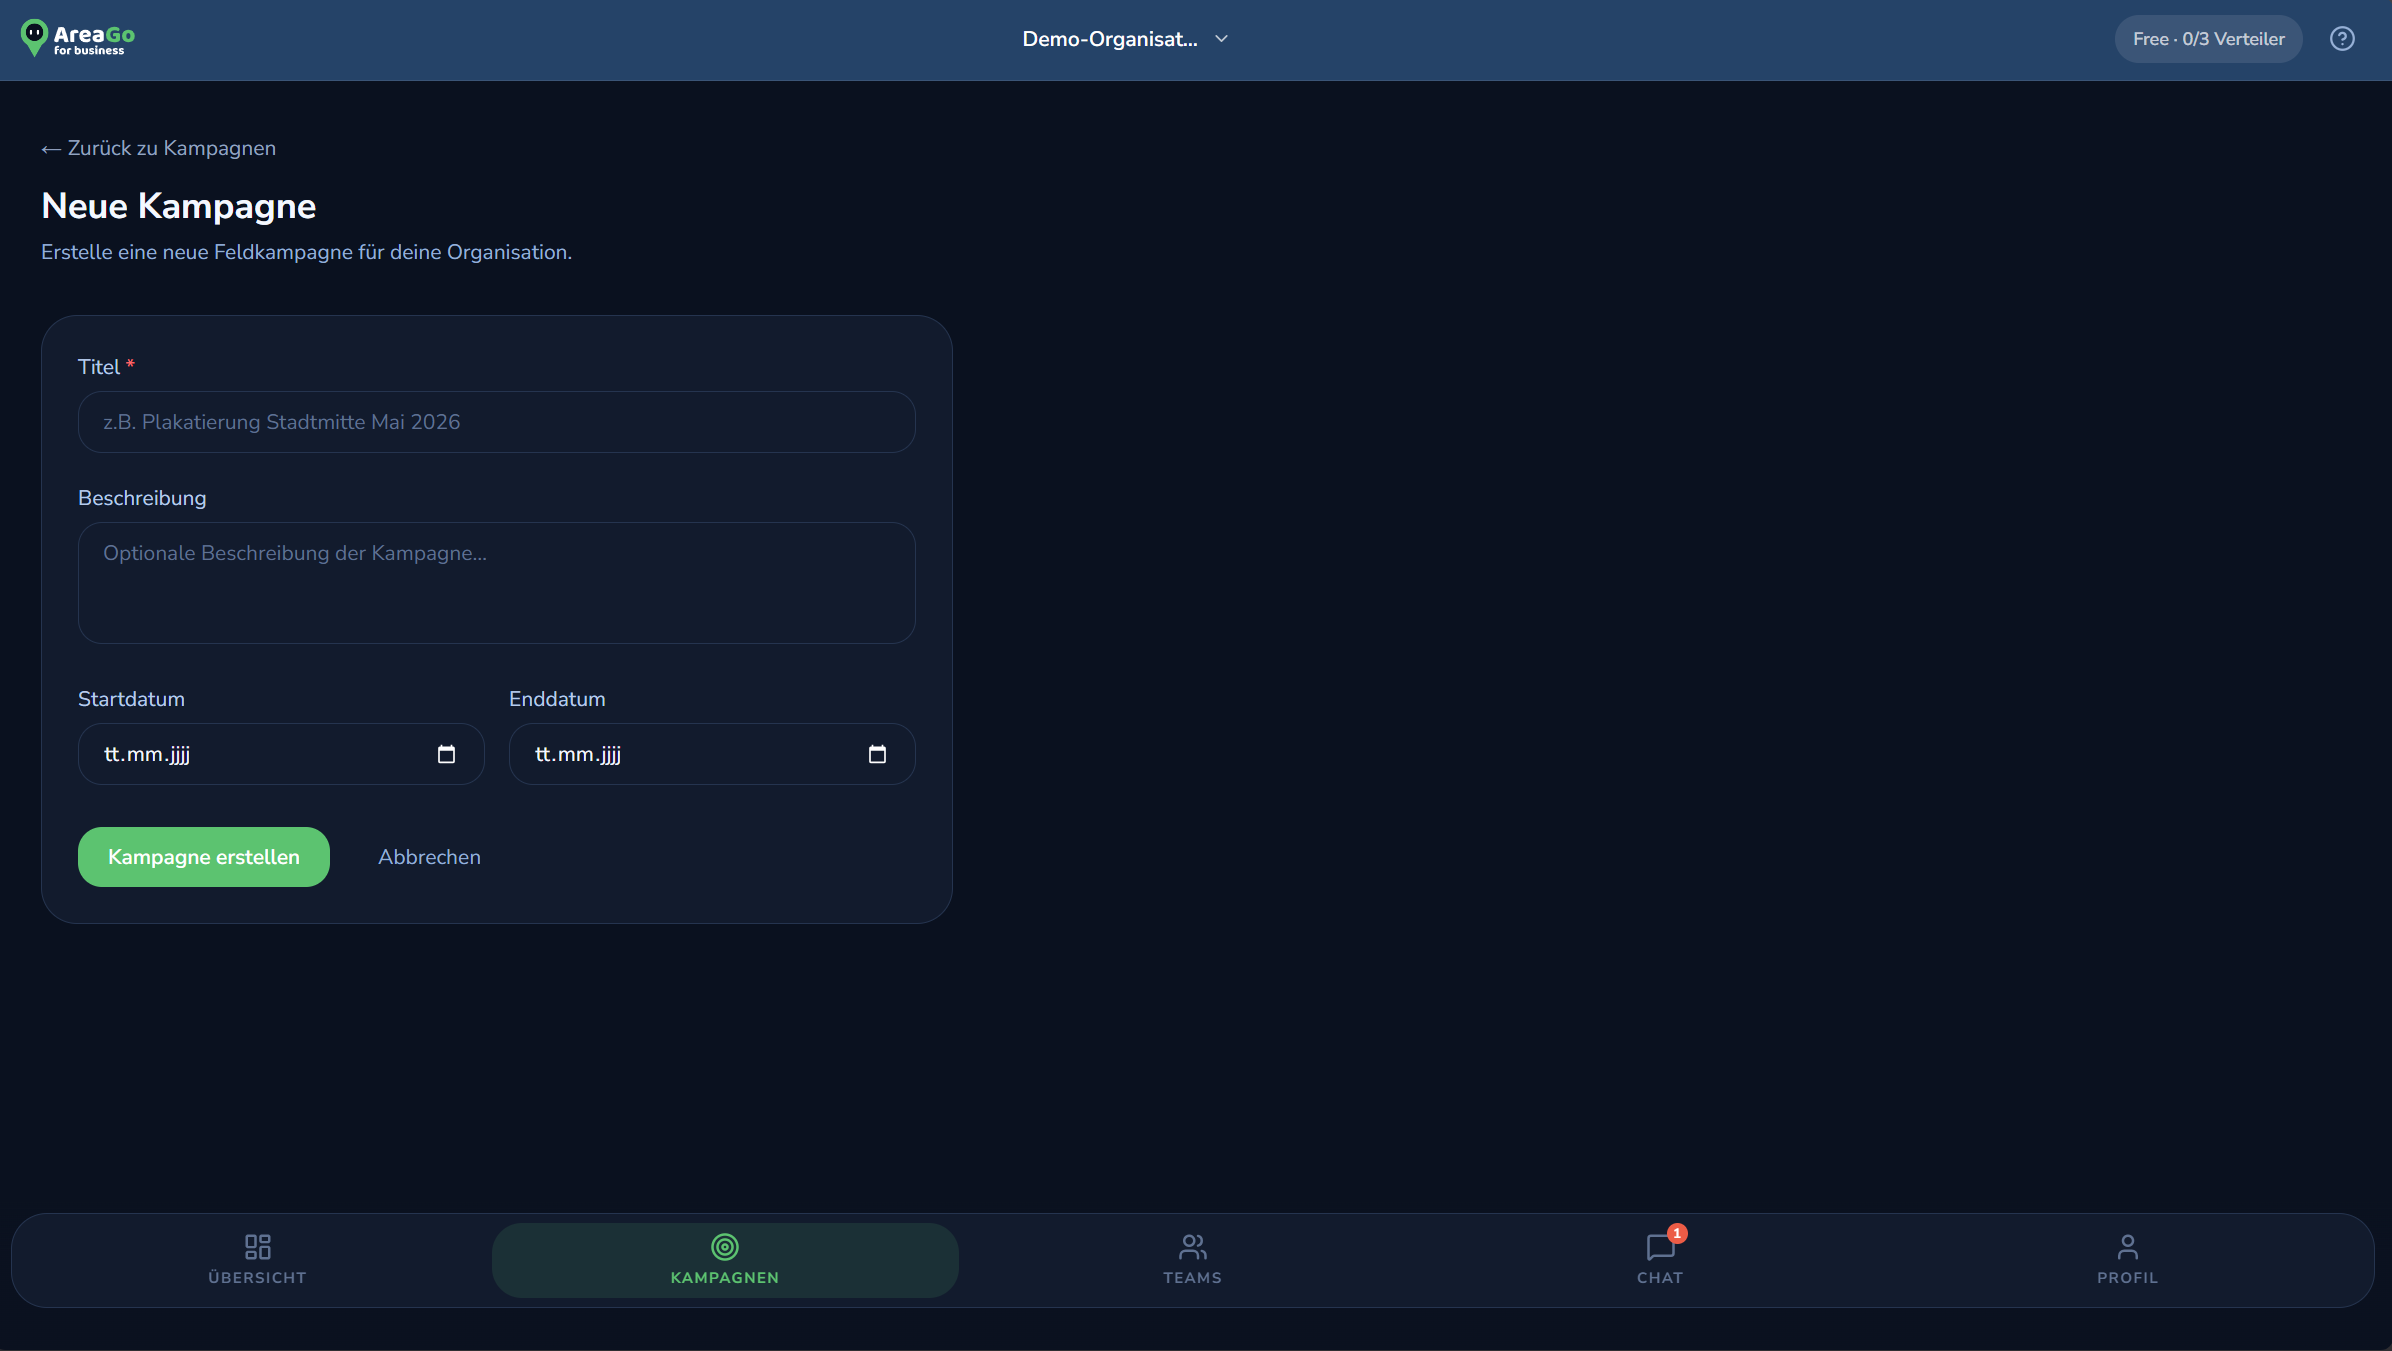Screen dimensions: 2392x1351
Task: Select the Übersicht grid icon
Action: pos(258,1246)
